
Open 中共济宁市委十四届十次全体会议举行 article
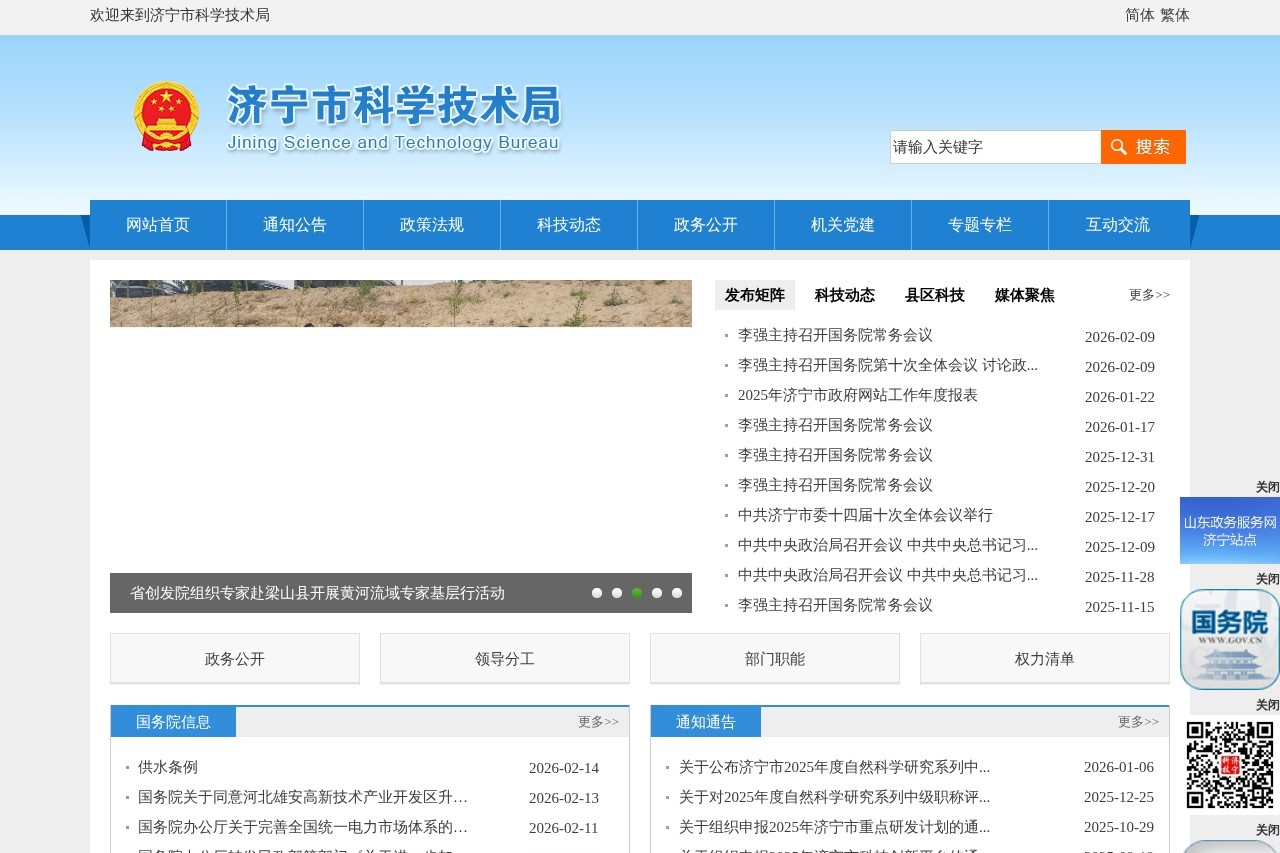[x=865, y=515]
